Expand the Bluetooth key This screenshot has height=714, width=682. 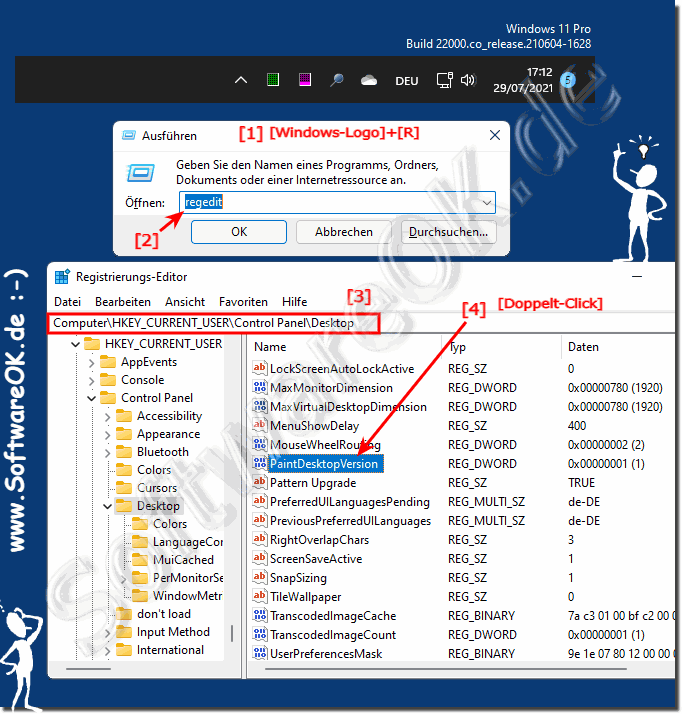(107, 453)
